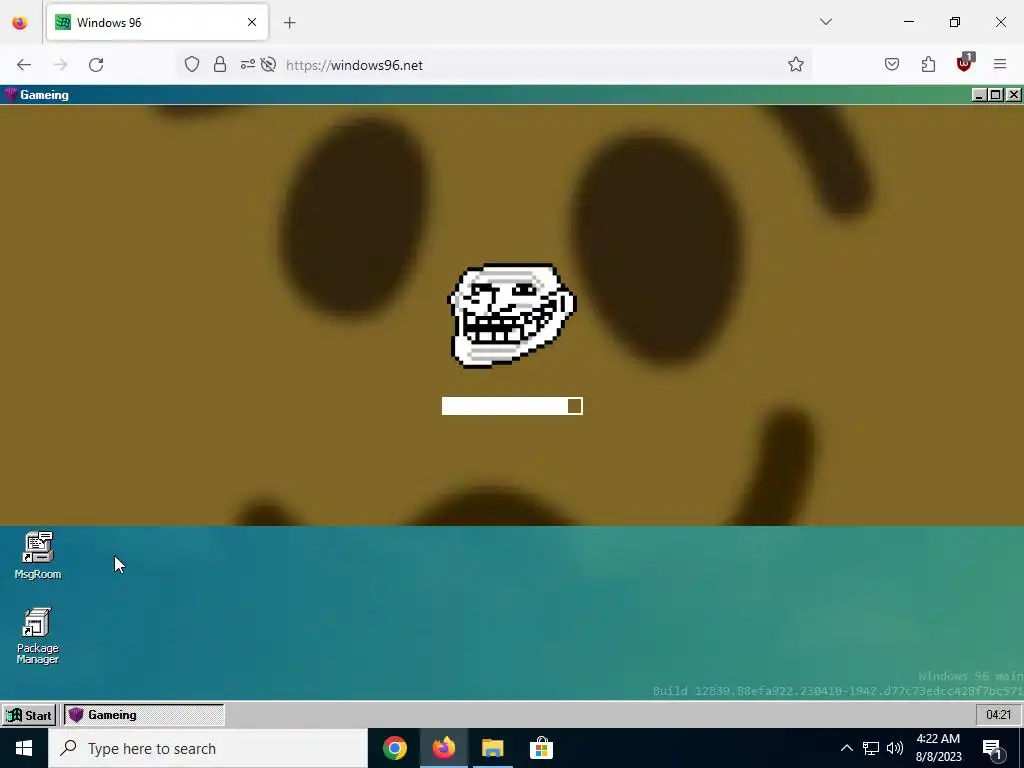Click the Firefox View icon
Screen dimensions: 1024x768
[x=20, y=22]
